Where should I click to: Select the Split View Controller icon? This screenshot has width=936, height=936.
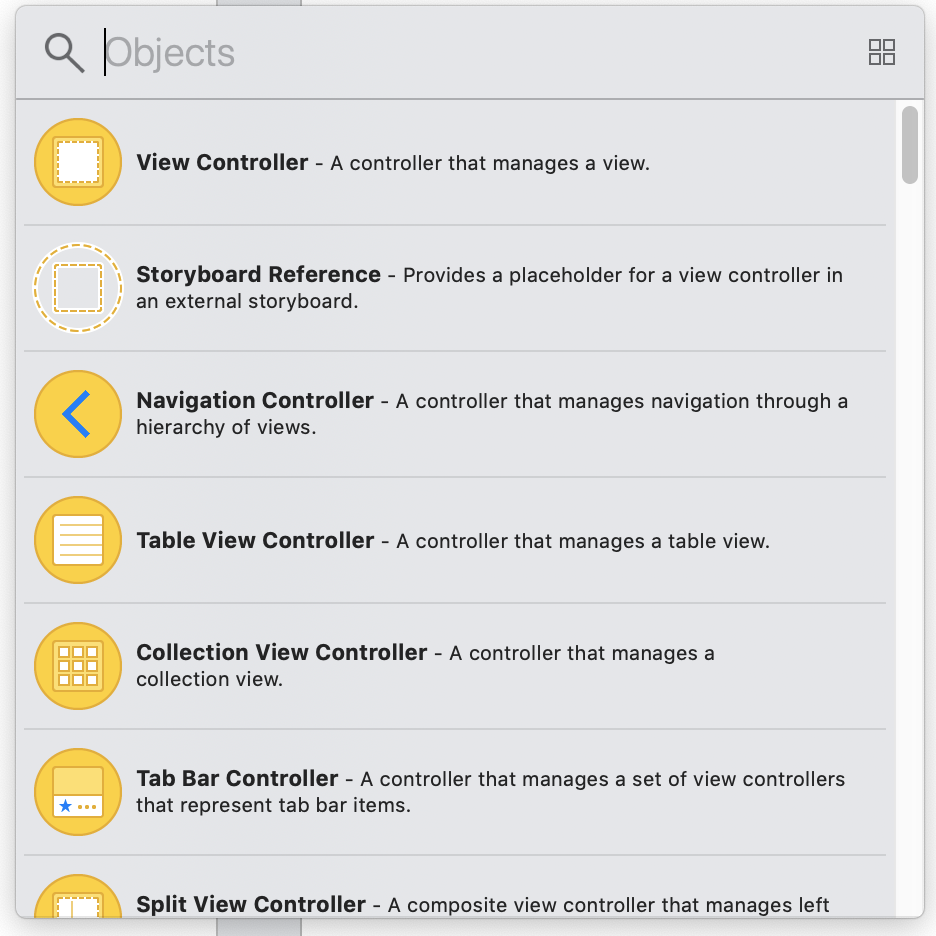pyautogui.click(x=78, y=905)
